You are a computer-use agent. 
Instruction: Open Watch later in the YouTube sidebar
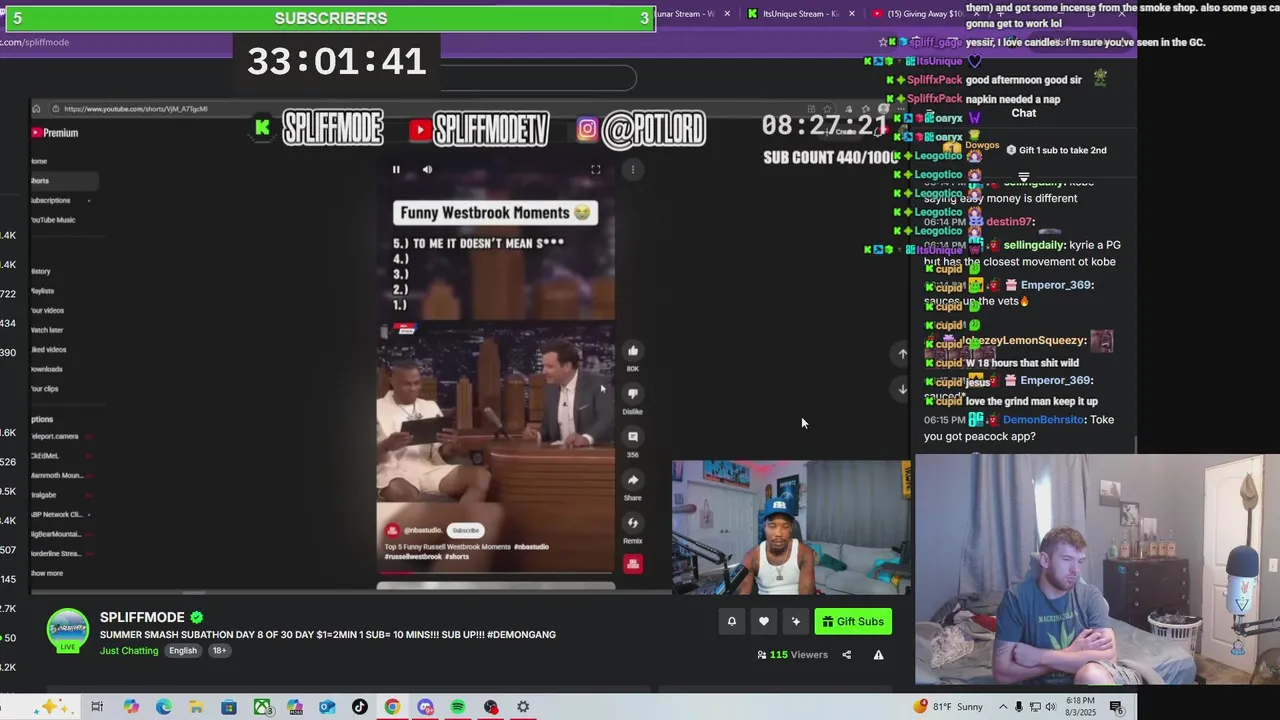click(47, 330)
